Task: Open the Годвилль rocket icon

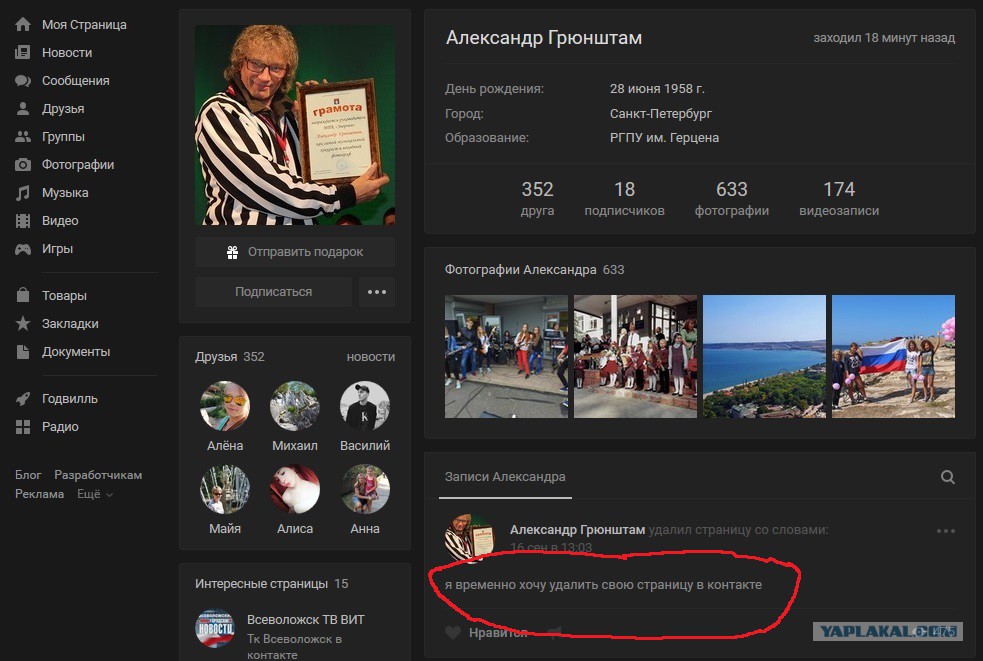Action: click(x=23, y=399)
